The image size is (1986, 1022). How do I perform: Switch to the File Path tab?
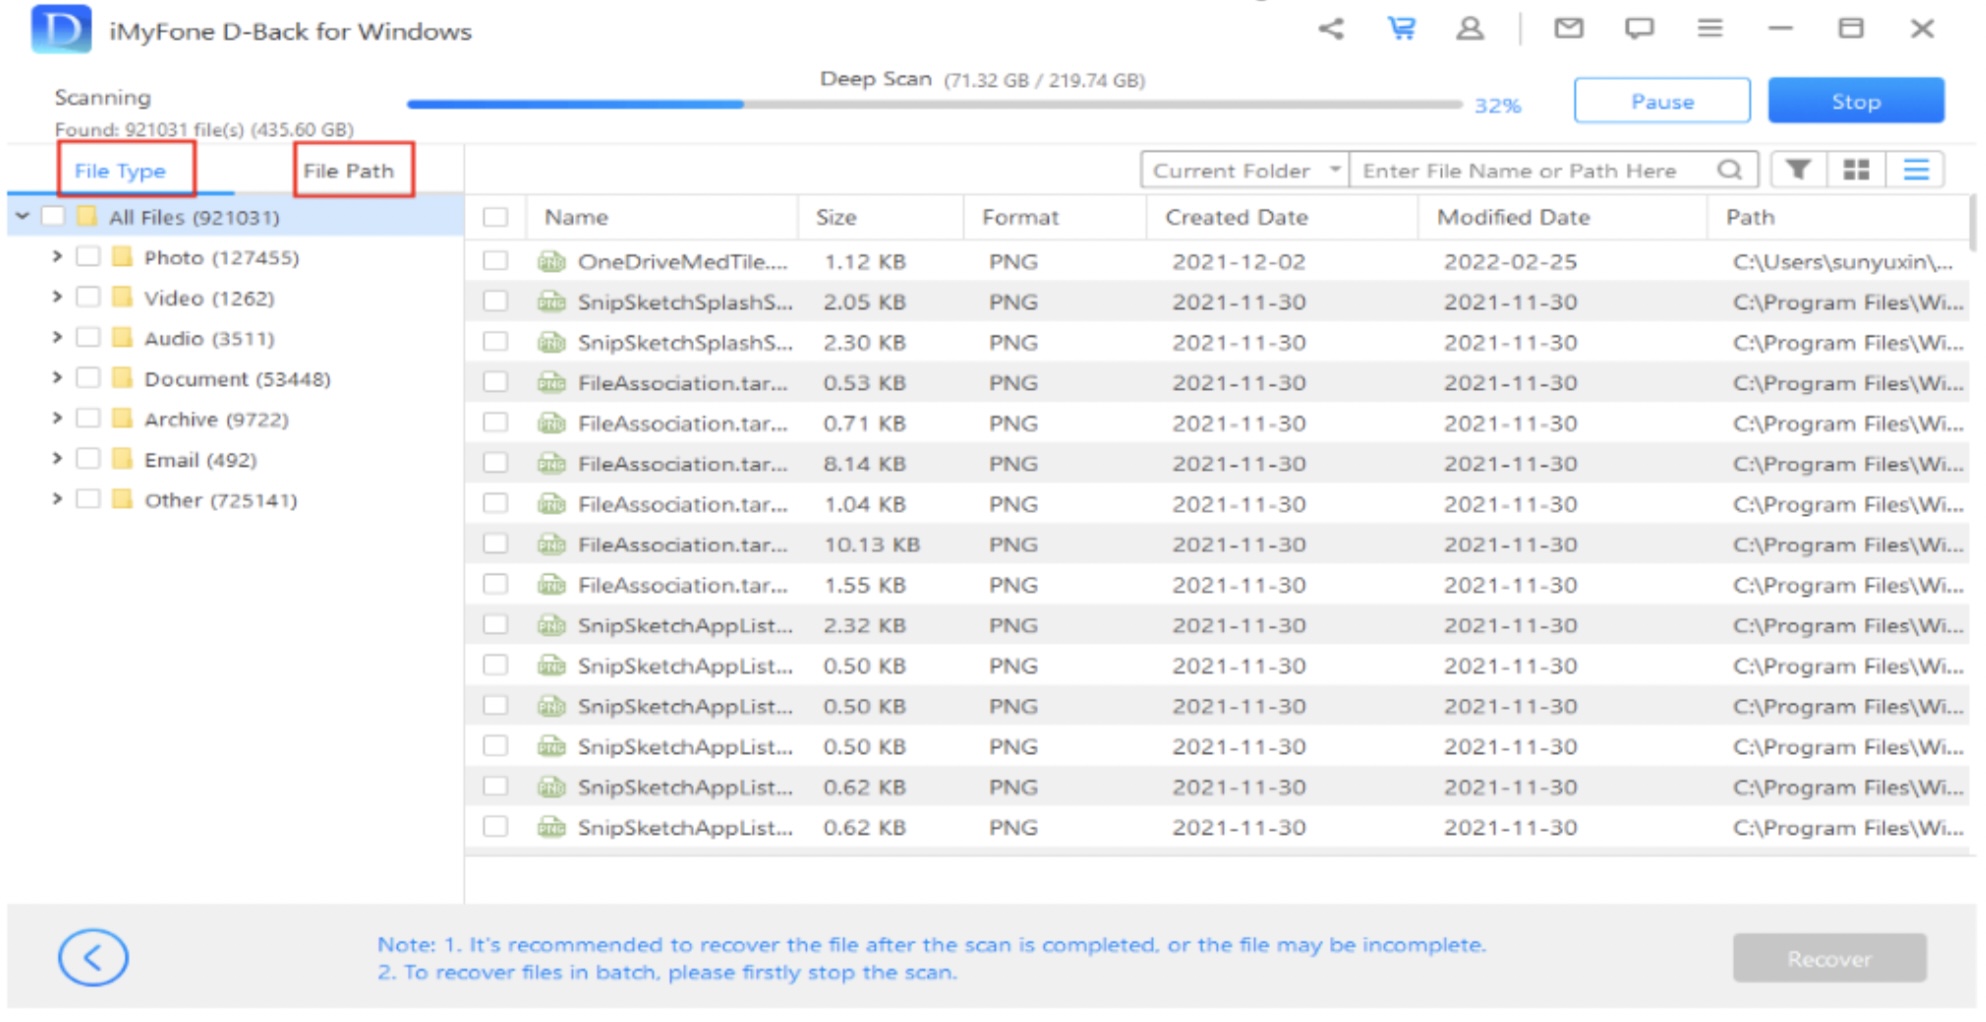pos(349,171)
